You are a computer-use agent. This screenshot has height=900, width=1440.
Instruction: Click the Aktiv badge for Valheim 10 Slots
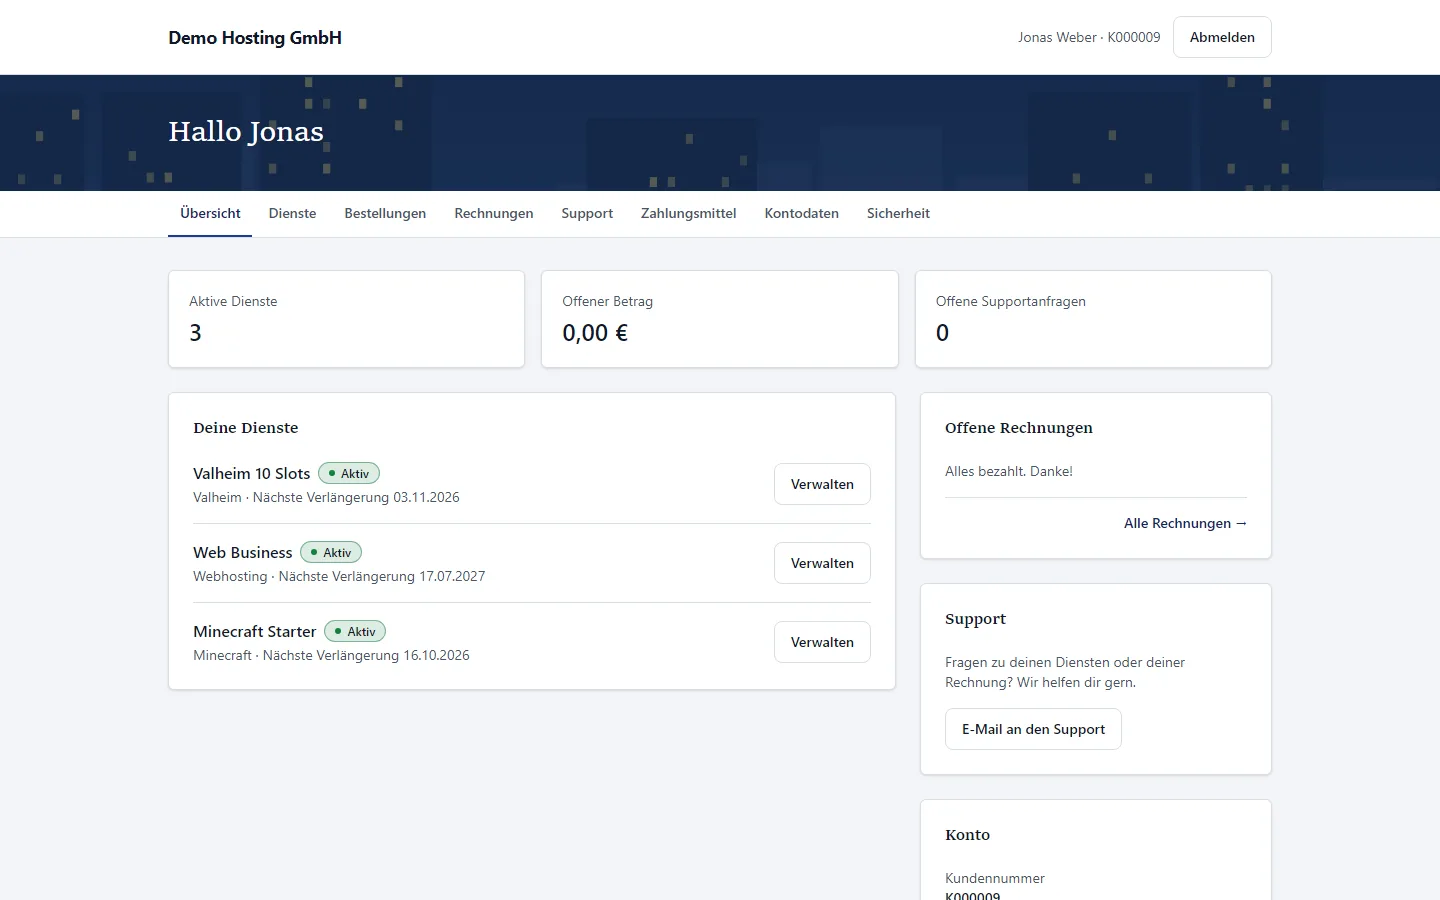pos(349,473)
